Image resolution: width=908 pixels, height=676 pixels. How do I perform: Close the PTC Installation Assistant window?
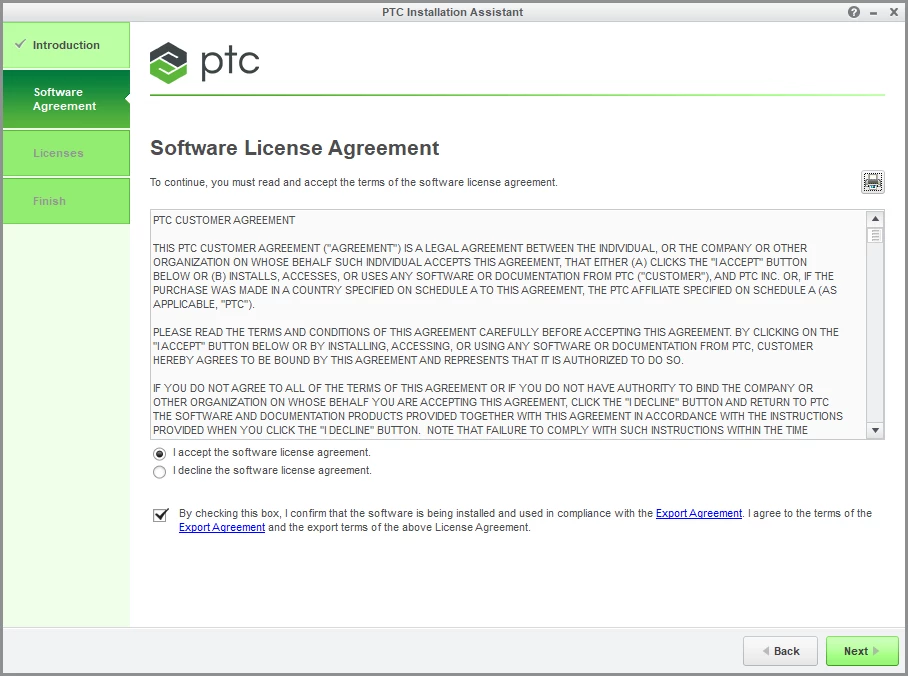894,12
